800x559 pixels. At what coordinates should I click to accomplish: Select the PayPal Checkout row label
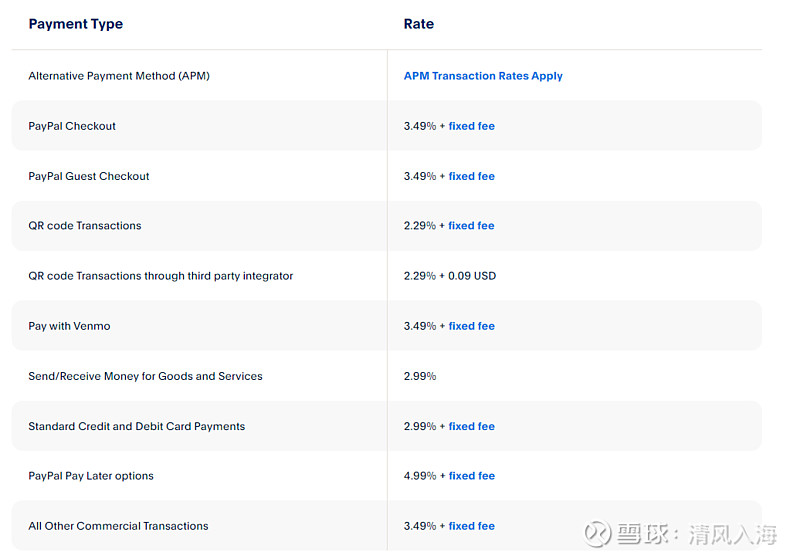coord(72,126)
